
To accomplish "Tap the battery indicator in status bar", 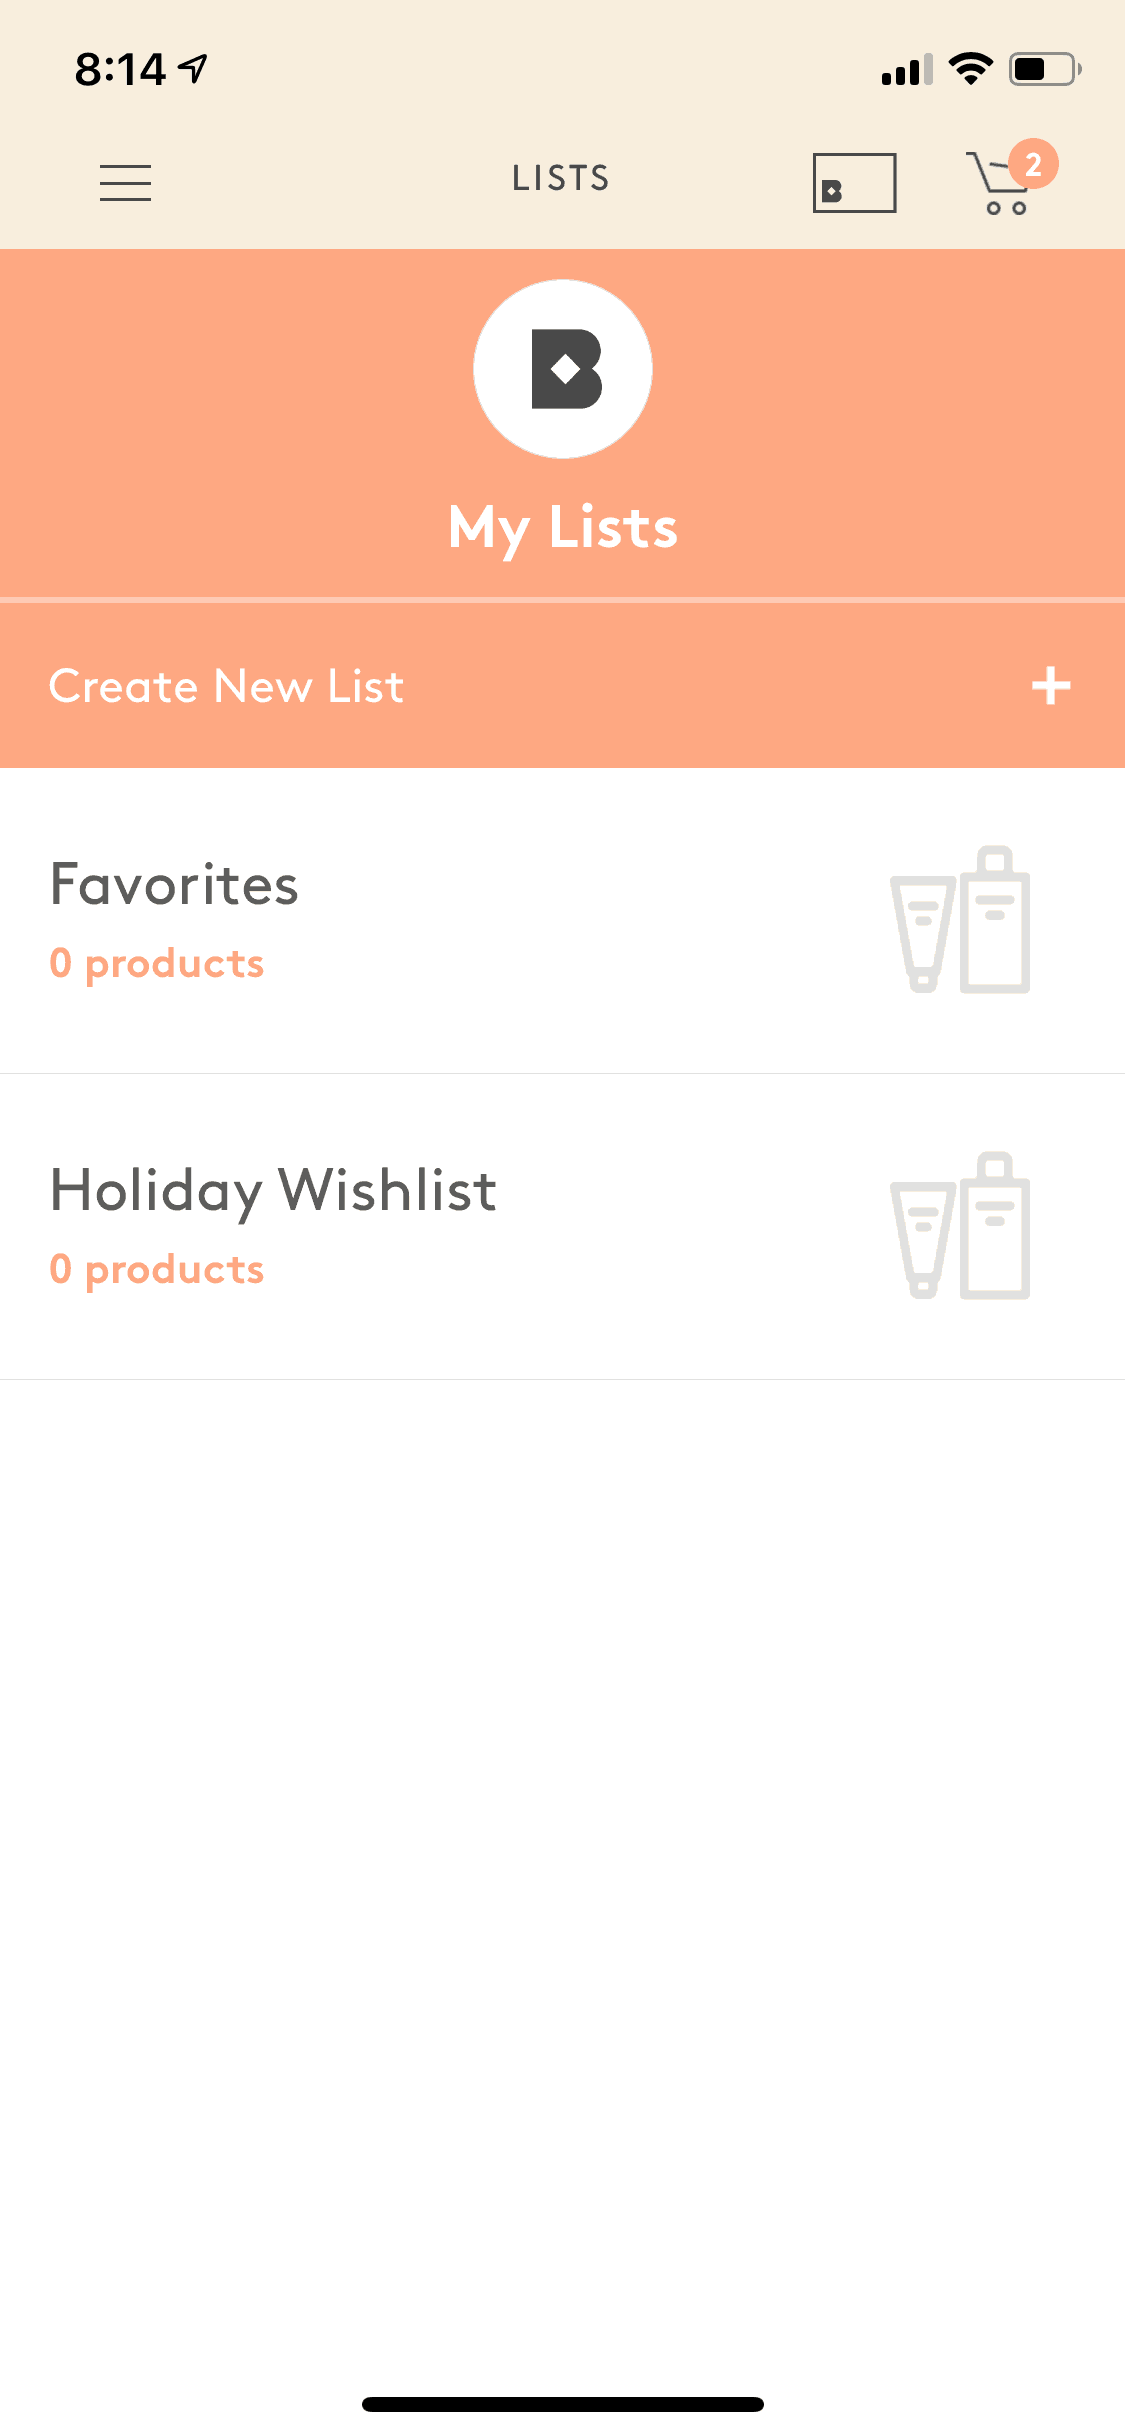I will 1044,69.
